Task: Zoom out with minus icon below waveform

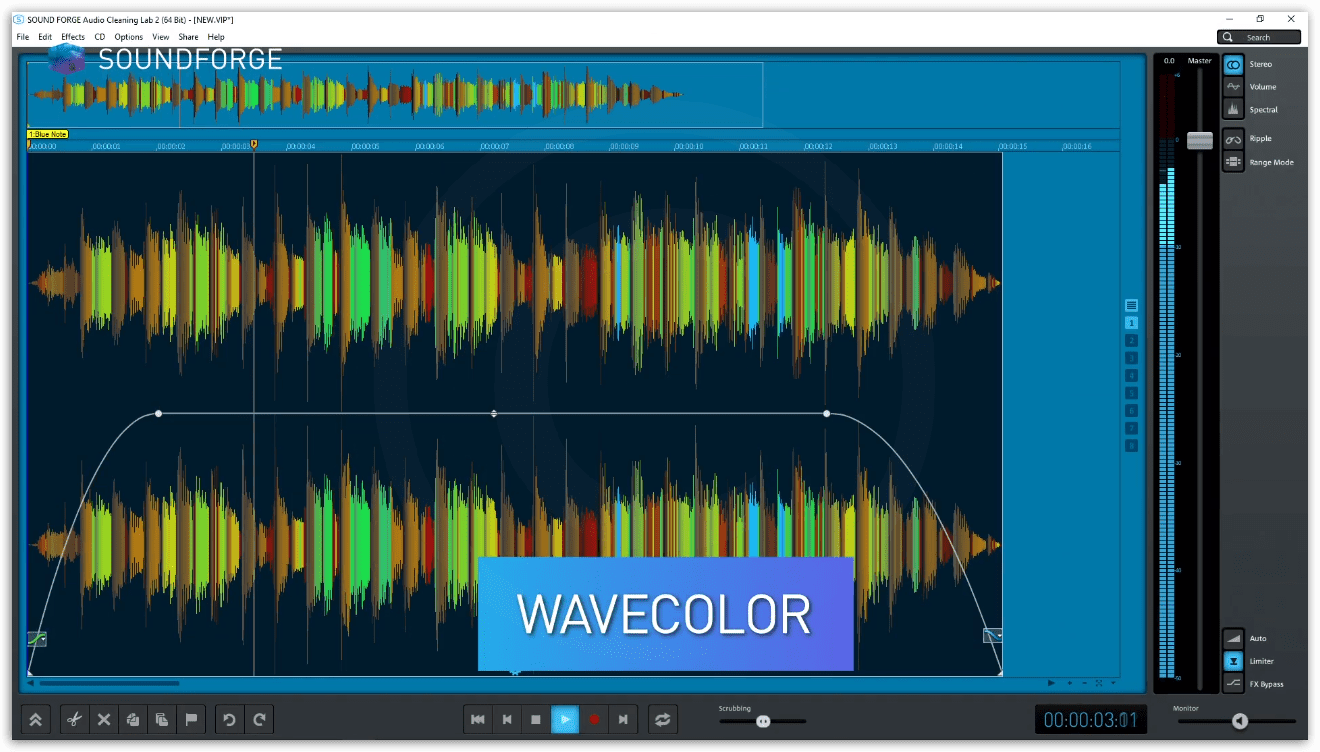Action: point(1084,683)
